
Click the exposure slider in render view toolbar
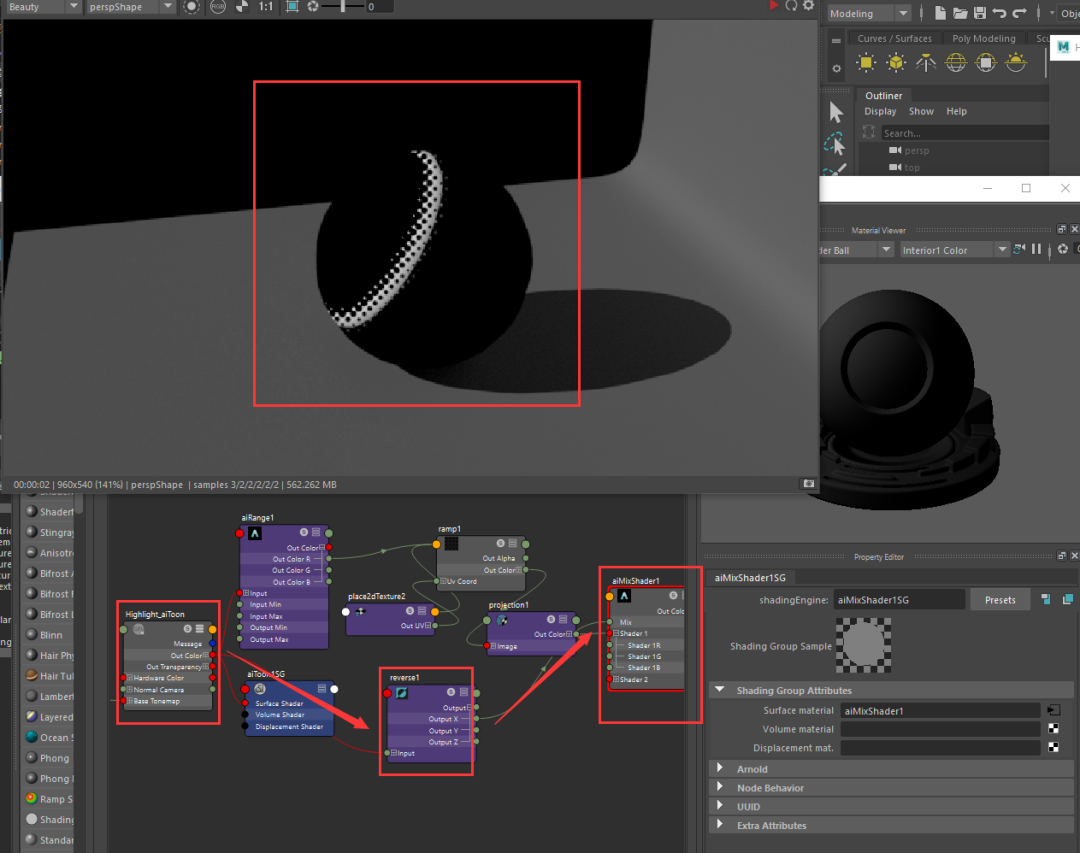coord(343,7)
